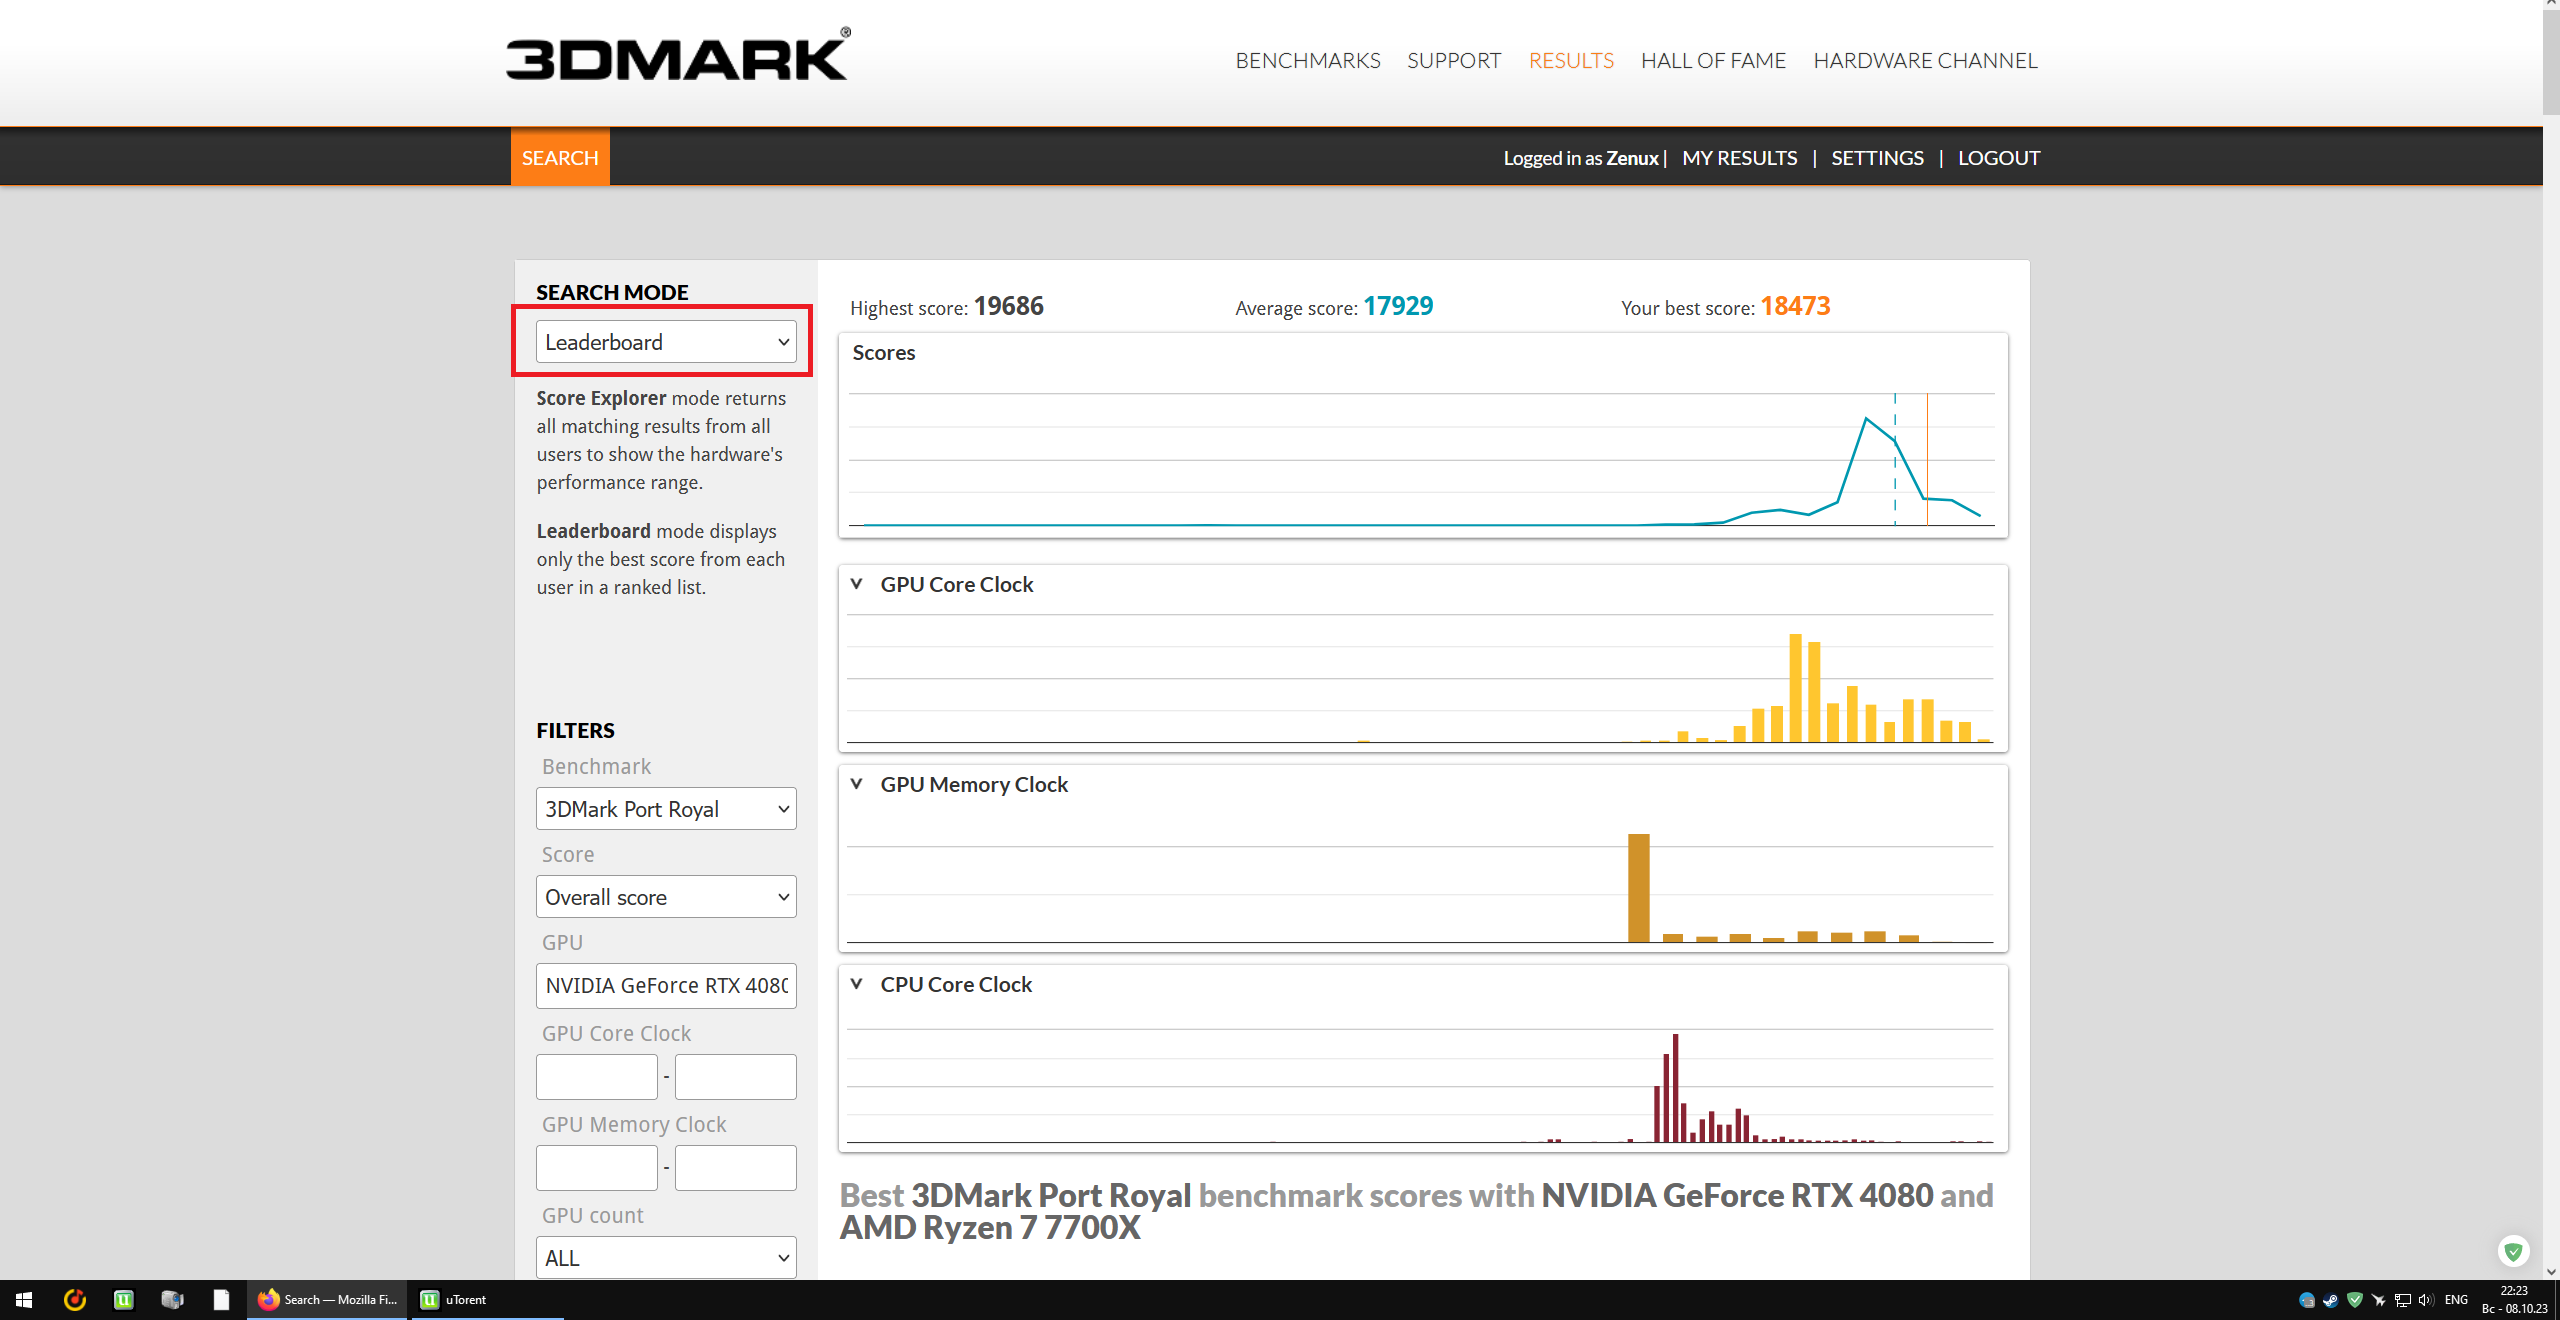Open Steam from system tray
The width and height of the screenshot is (2560, 1320).
click(x=2331, y=1300)
